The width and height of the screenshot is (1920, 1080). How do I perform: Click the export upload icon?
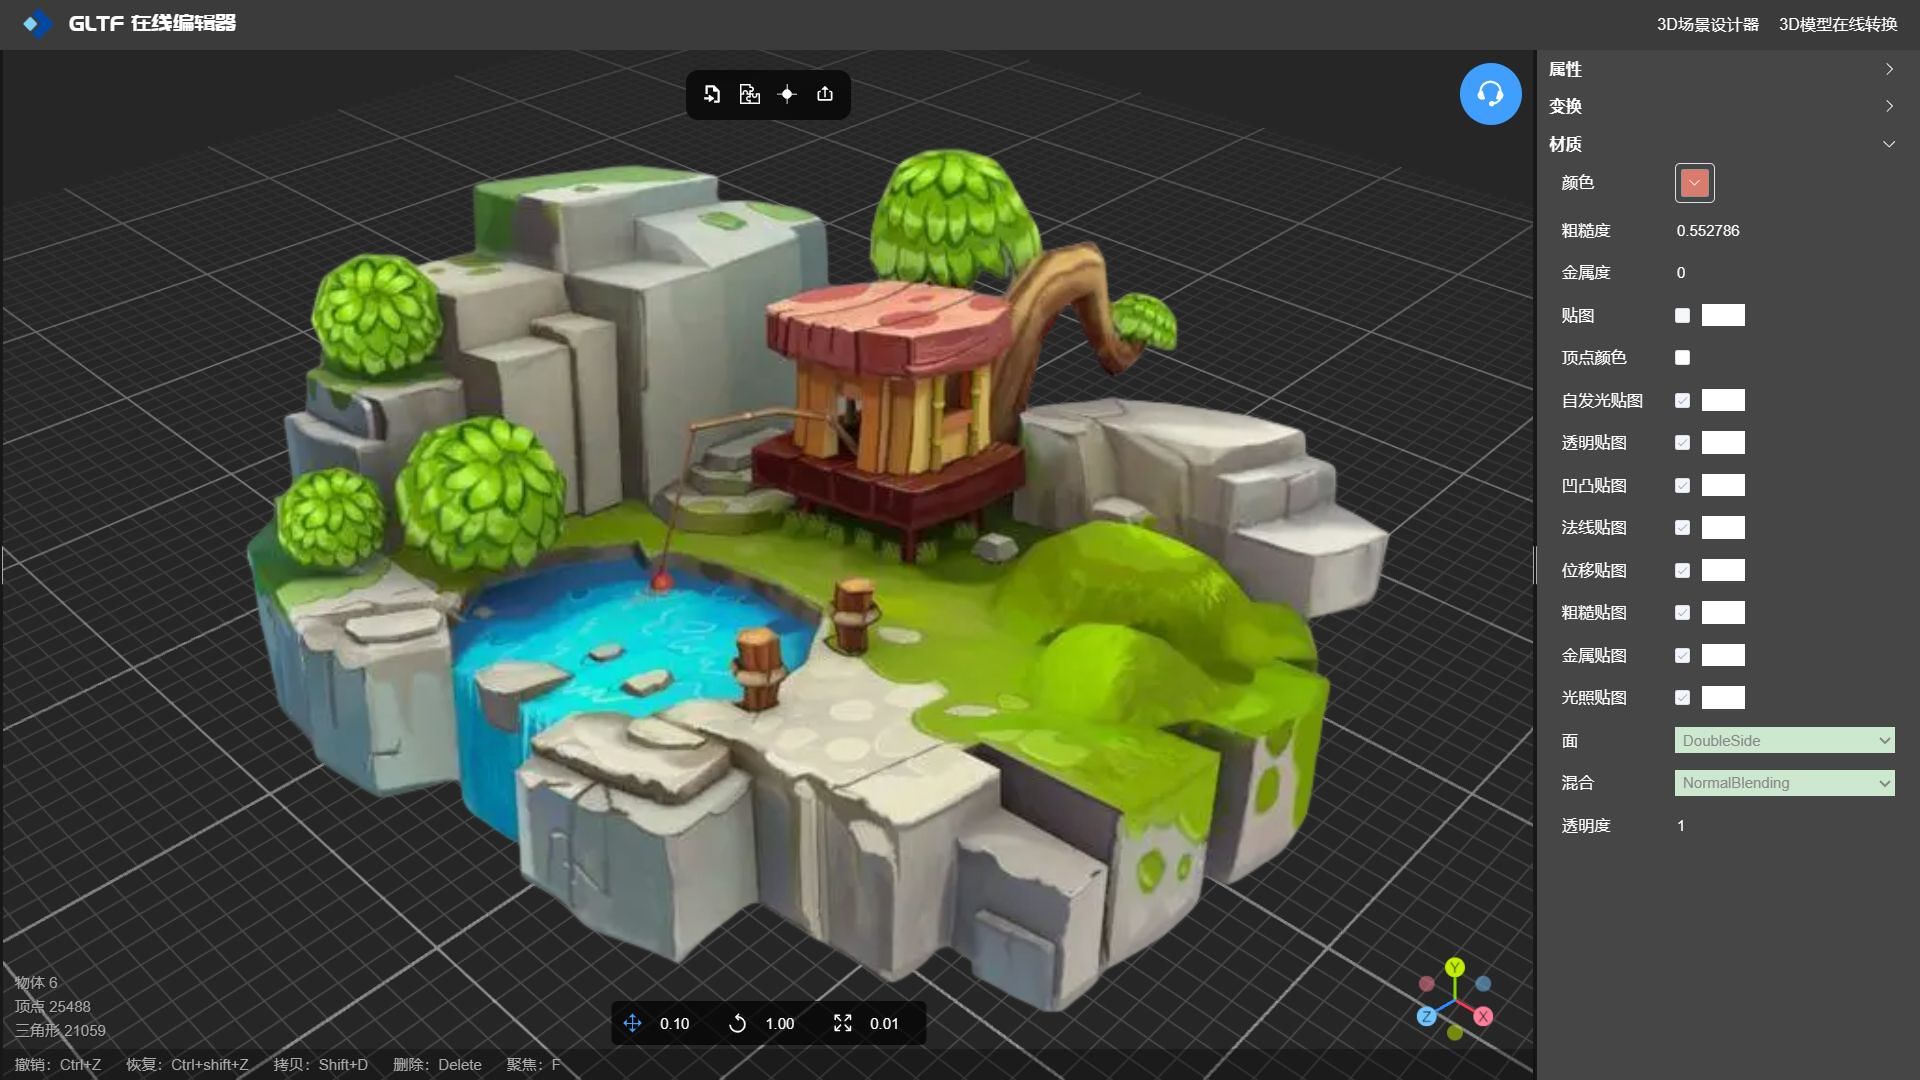[x=825, y=94]
